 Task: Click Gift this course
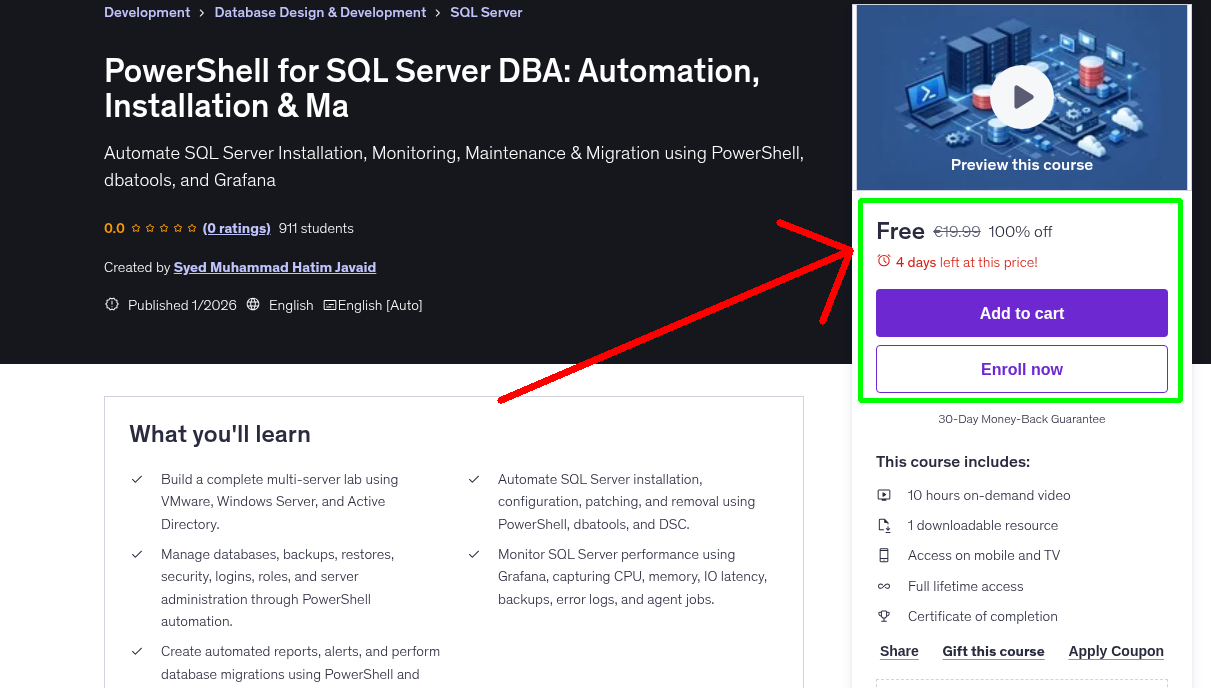993,651
